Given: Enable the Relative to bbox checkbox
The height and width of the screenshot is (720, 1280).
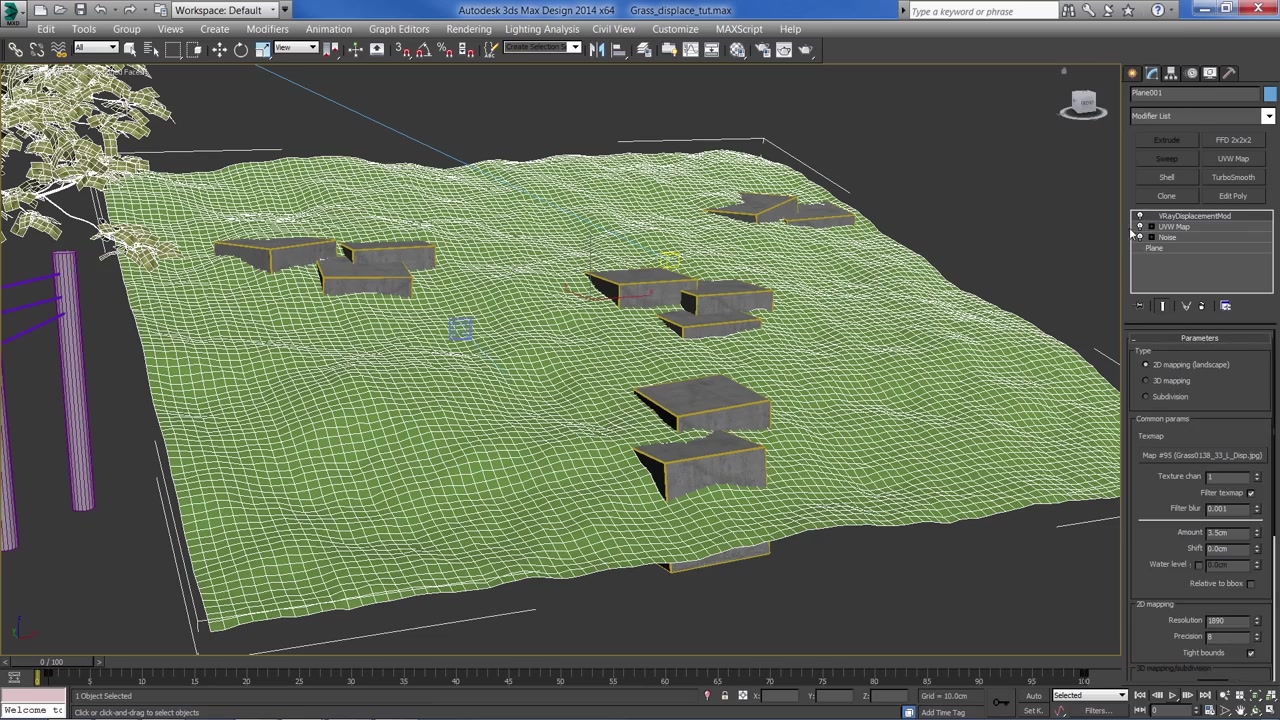Looking at the screenshot, I should pos(1250,584).
